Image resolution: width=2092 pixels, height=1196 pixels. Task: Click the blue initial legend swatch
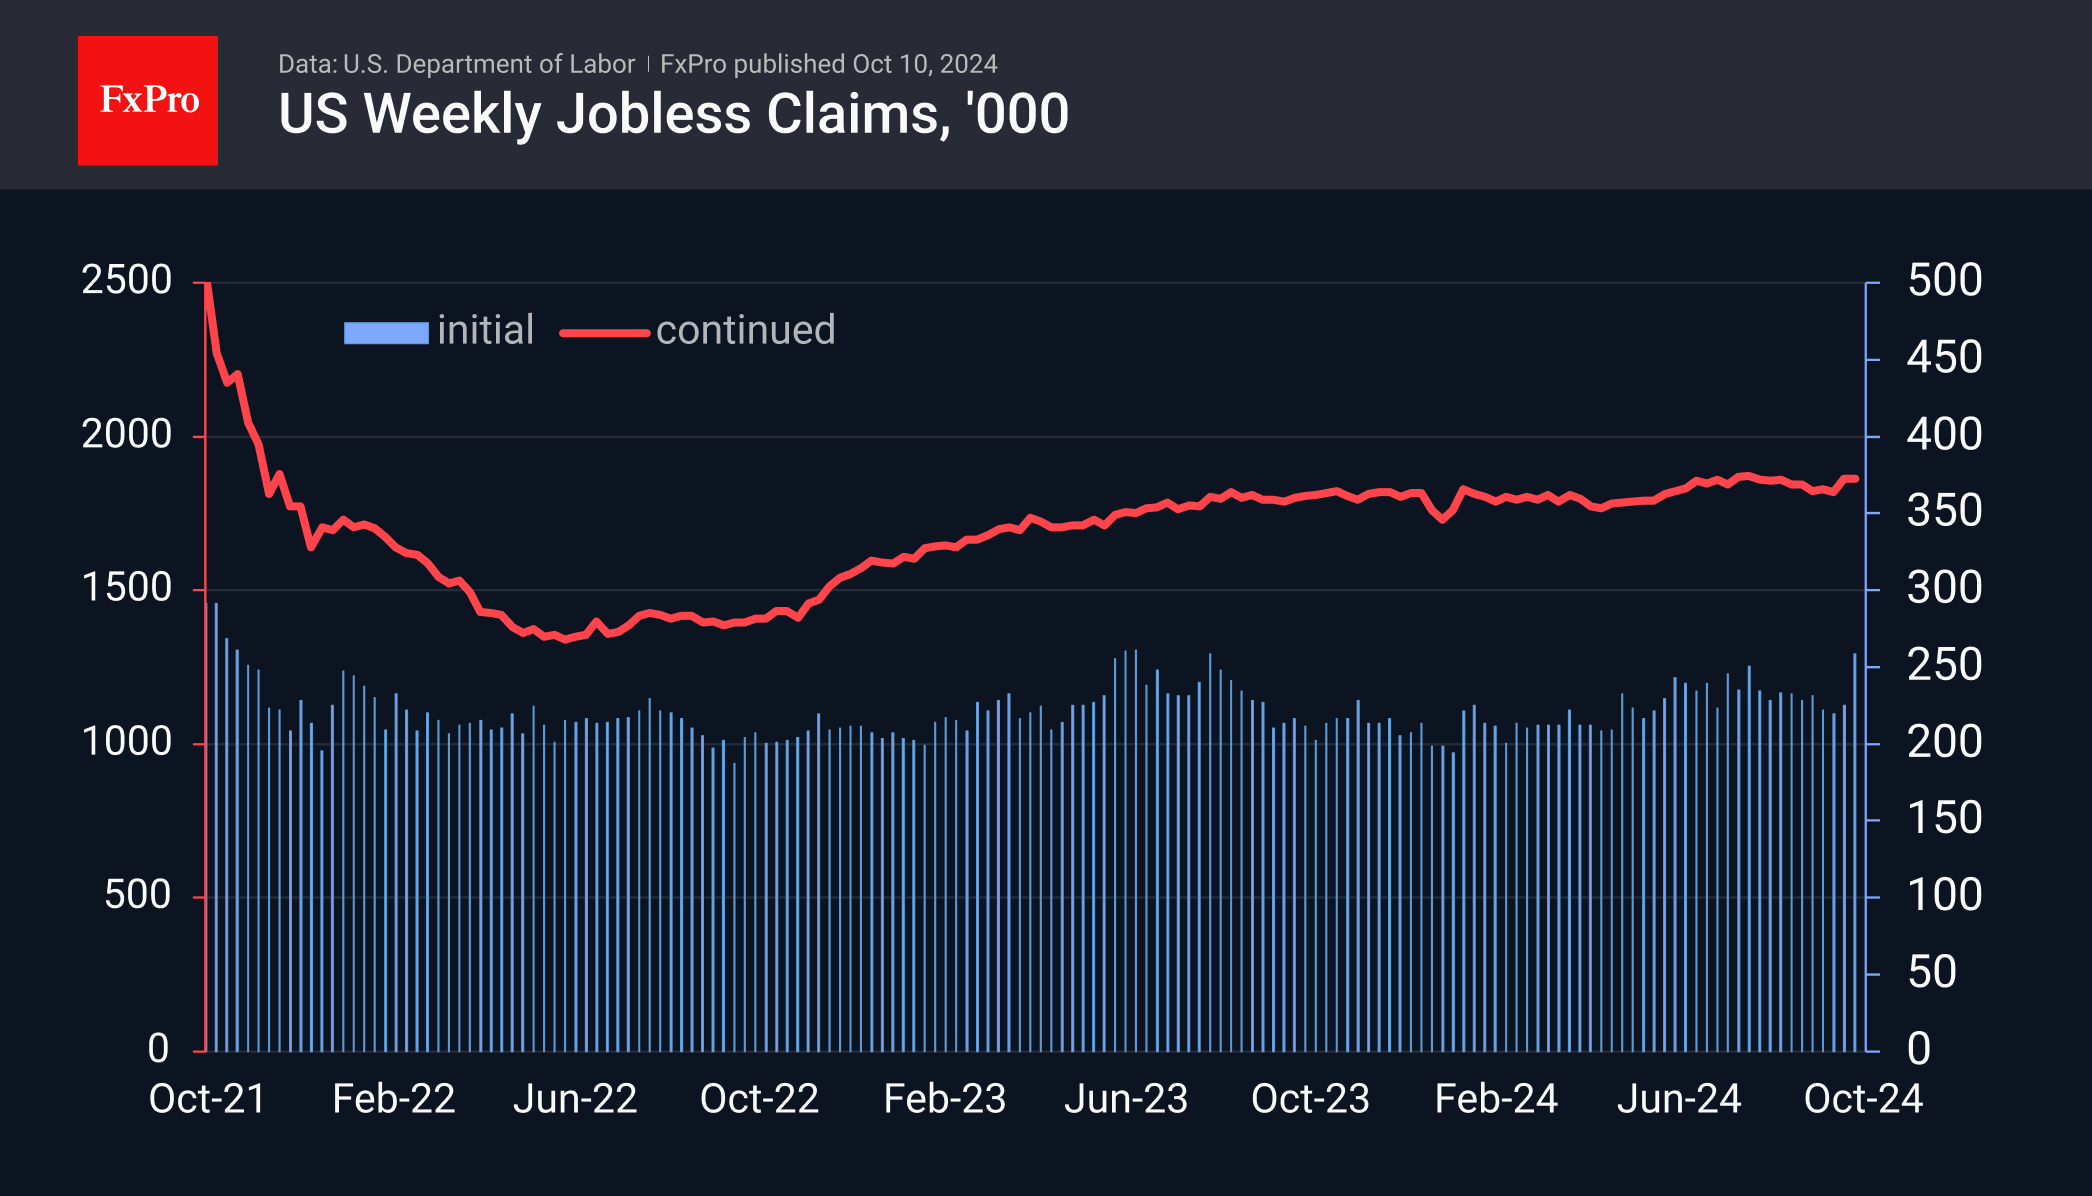coord(386,333)
